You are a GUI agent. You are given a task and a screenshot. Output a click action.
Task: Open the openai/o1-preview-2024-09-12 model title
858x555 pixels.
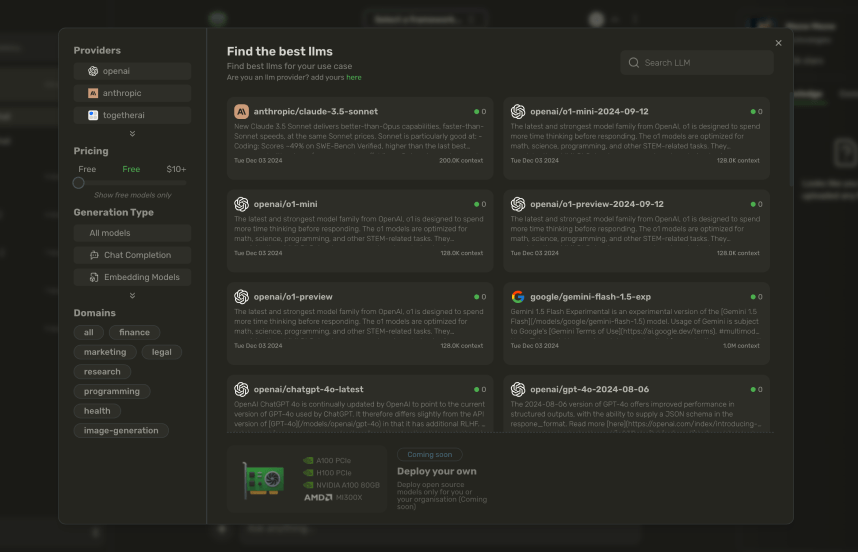(596, 204)
